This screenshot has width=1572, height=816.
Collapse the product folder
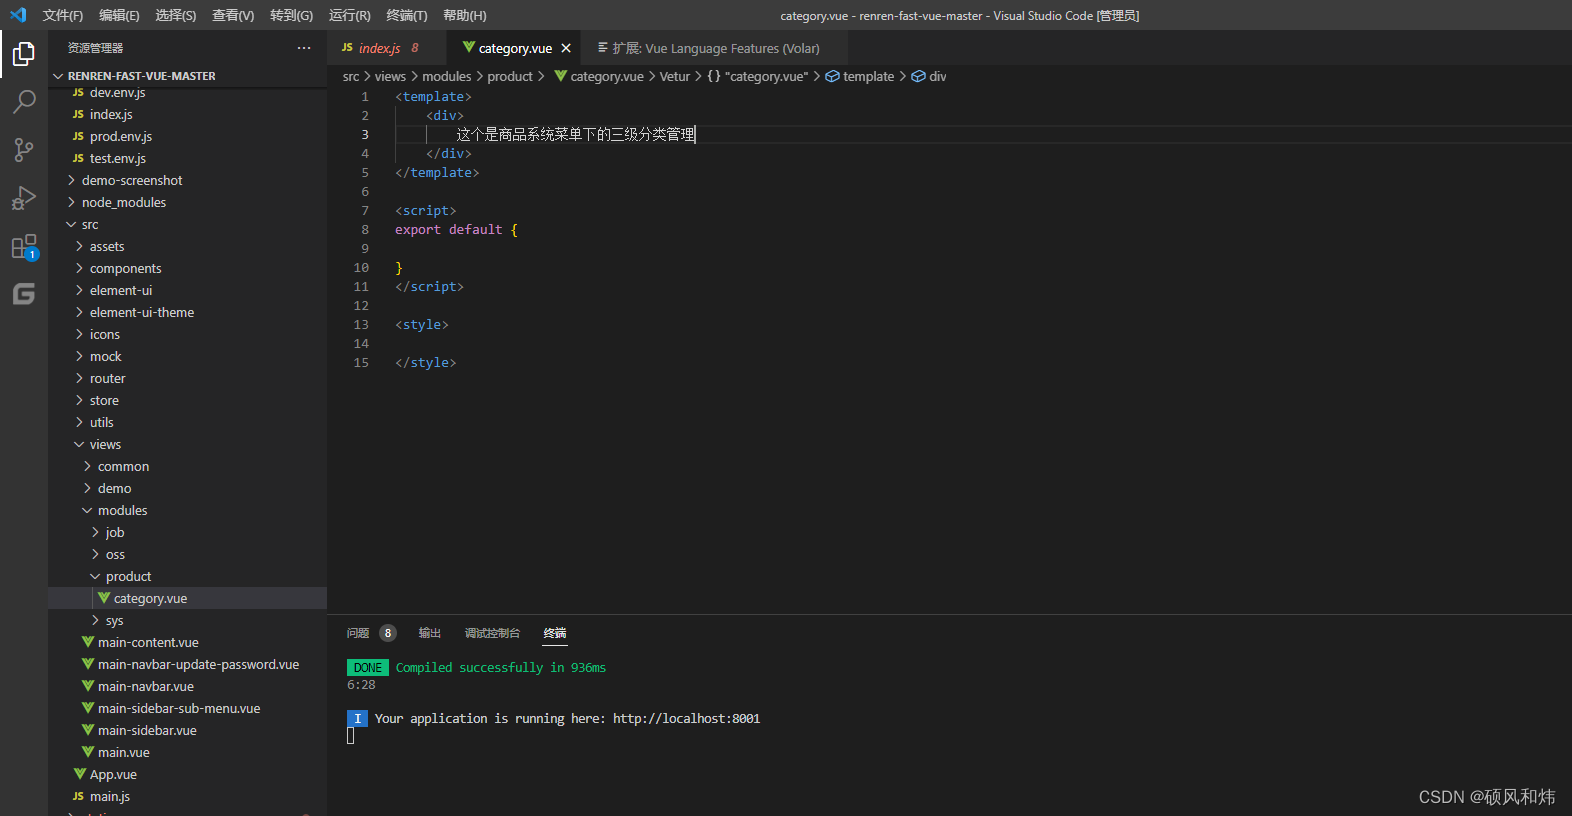click(188, 576)
